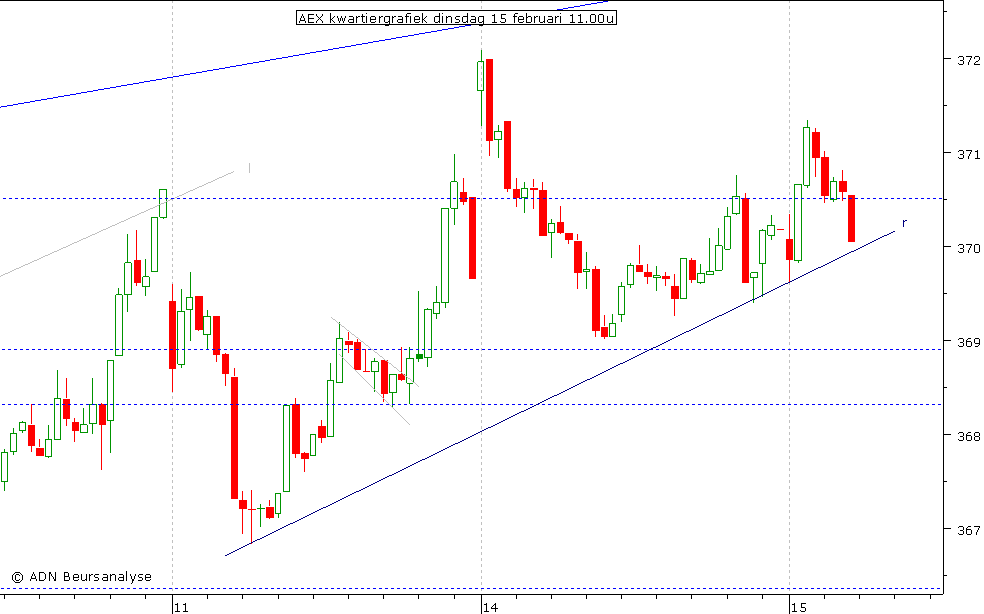The width and height of the screenshot is (984, 614).
Task: Click date label 11 on time axis
Action: (x=181, y=607)
